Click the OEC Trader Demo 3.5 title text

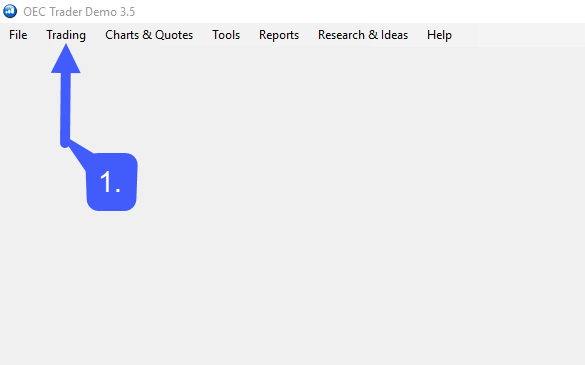tap(79, 12)
